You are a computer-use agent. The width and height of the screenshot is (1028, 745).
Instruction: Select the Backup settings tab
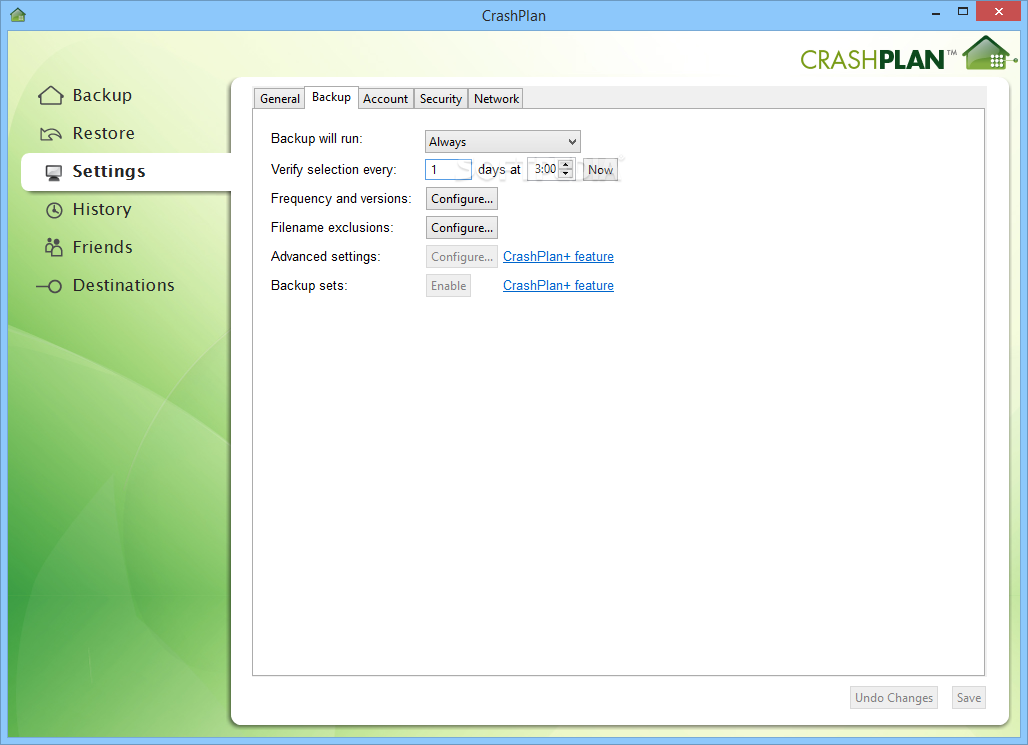pyautogui.click(x=331, y=97)
